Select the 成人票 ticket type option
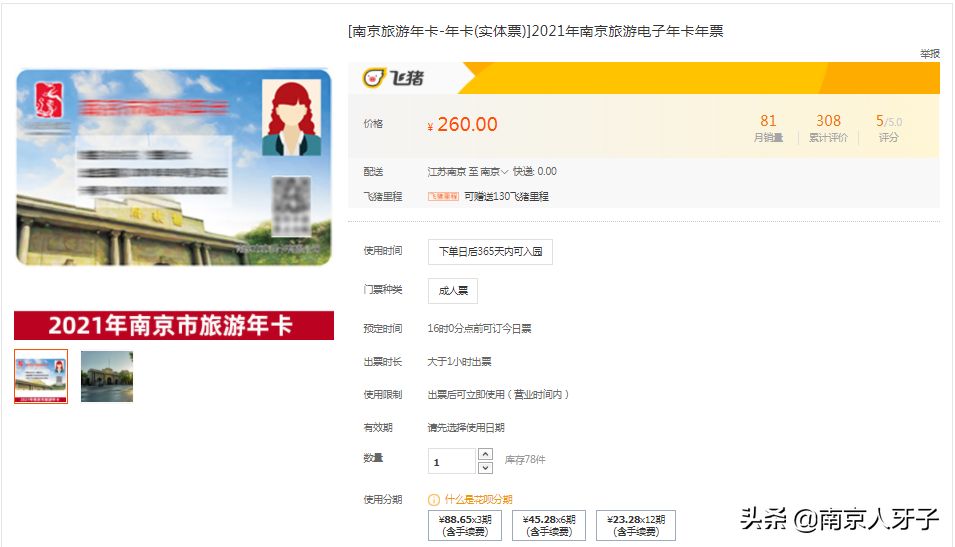Screen dimensions: 955x547 [x=453, y=291]
